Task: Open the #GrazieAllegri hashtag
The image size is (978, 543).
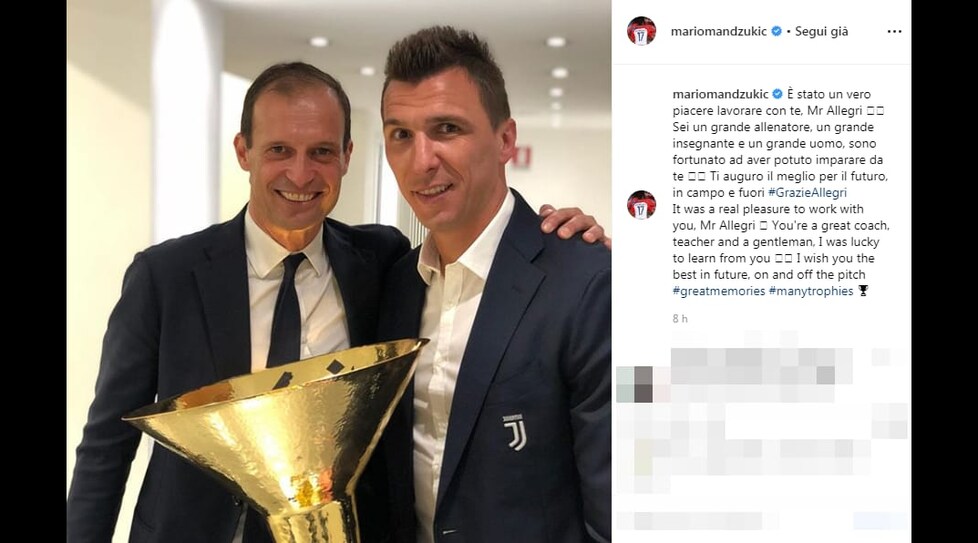Action: point(807,193)
